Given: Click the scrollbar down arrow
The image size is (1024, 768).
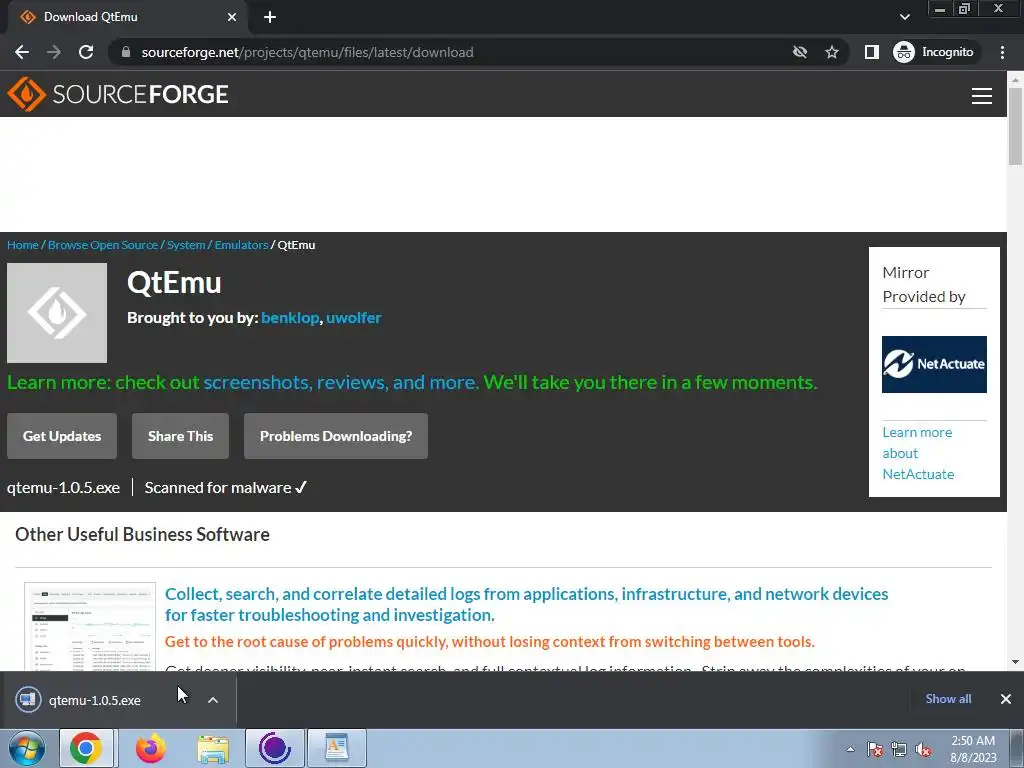Looking at the screenshot, I should pyautogui.click(x=1015, y=662).
